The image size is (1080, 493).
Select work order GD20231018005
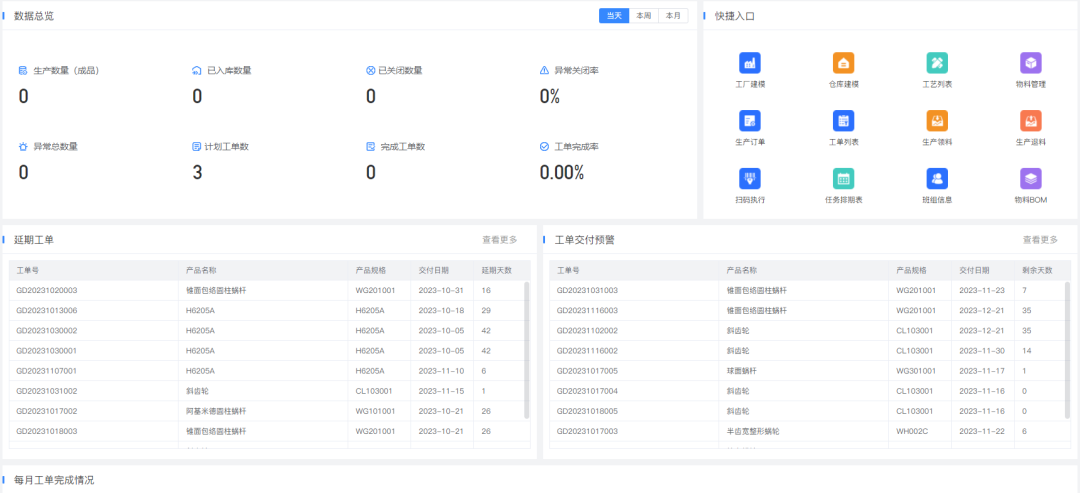pos(588,411)
